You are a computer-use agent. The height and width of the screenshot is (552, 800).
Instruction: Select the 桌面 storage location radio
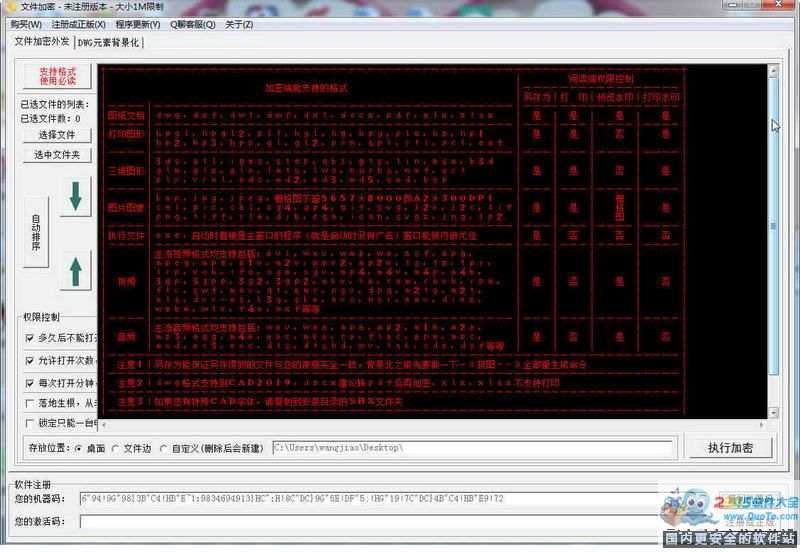click(79, 448)
